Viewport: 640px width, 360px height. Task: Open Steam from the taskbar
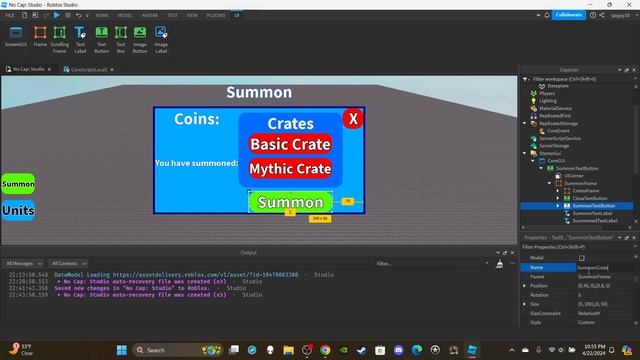(362, 350)
